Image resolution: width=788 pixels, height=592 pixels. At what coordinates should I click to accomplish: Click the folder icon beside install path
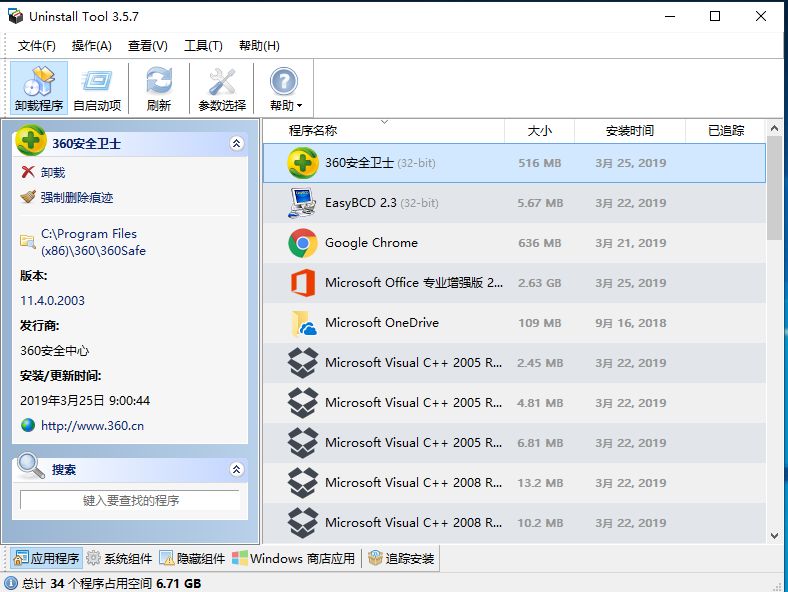(28, 242)
